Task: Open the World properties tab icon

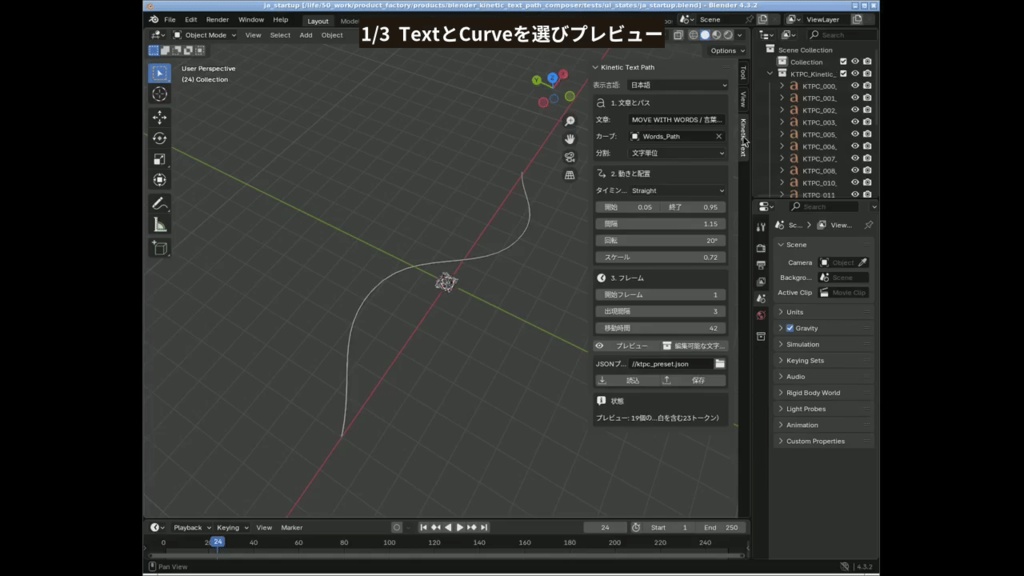Action: click(x=761, y=315)
